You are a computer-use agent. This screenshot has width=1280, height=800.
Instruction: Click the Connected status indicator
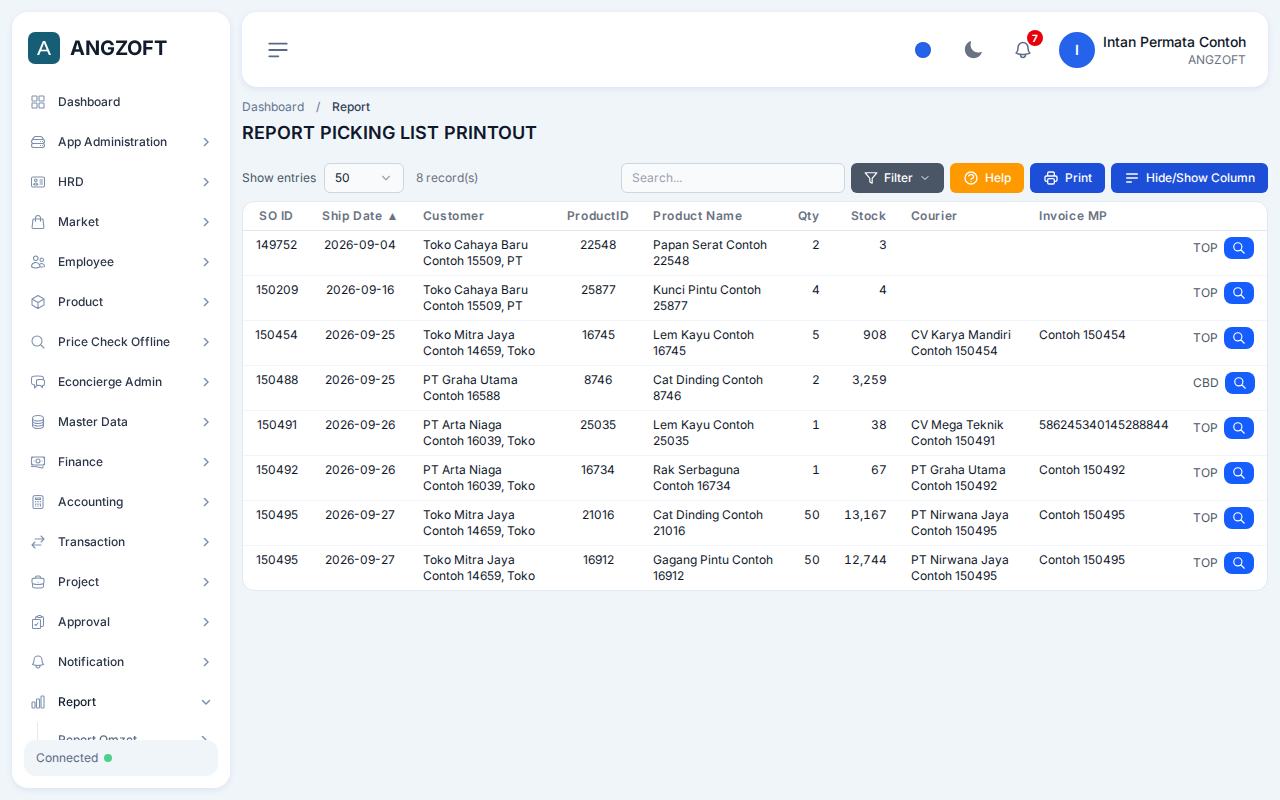(x=121, y=758)
